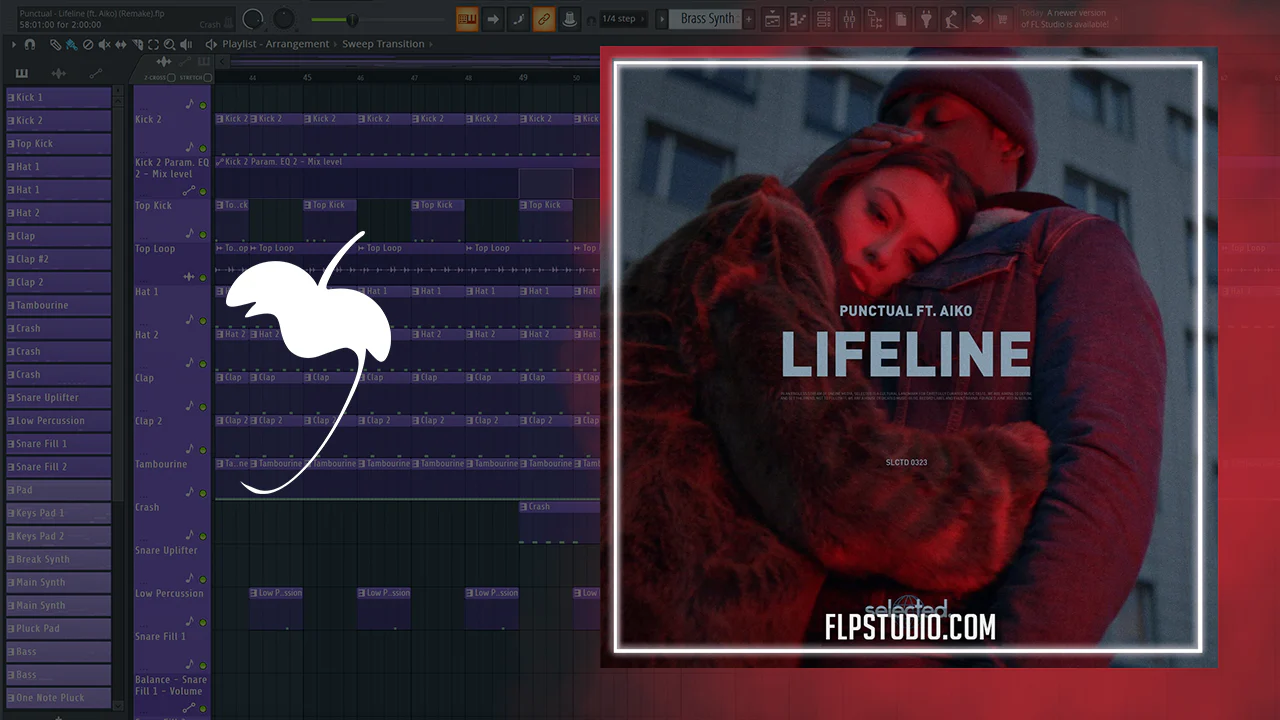Click the speaker icon before Playlist title
Screen dimensions: 1280x720
211,44
